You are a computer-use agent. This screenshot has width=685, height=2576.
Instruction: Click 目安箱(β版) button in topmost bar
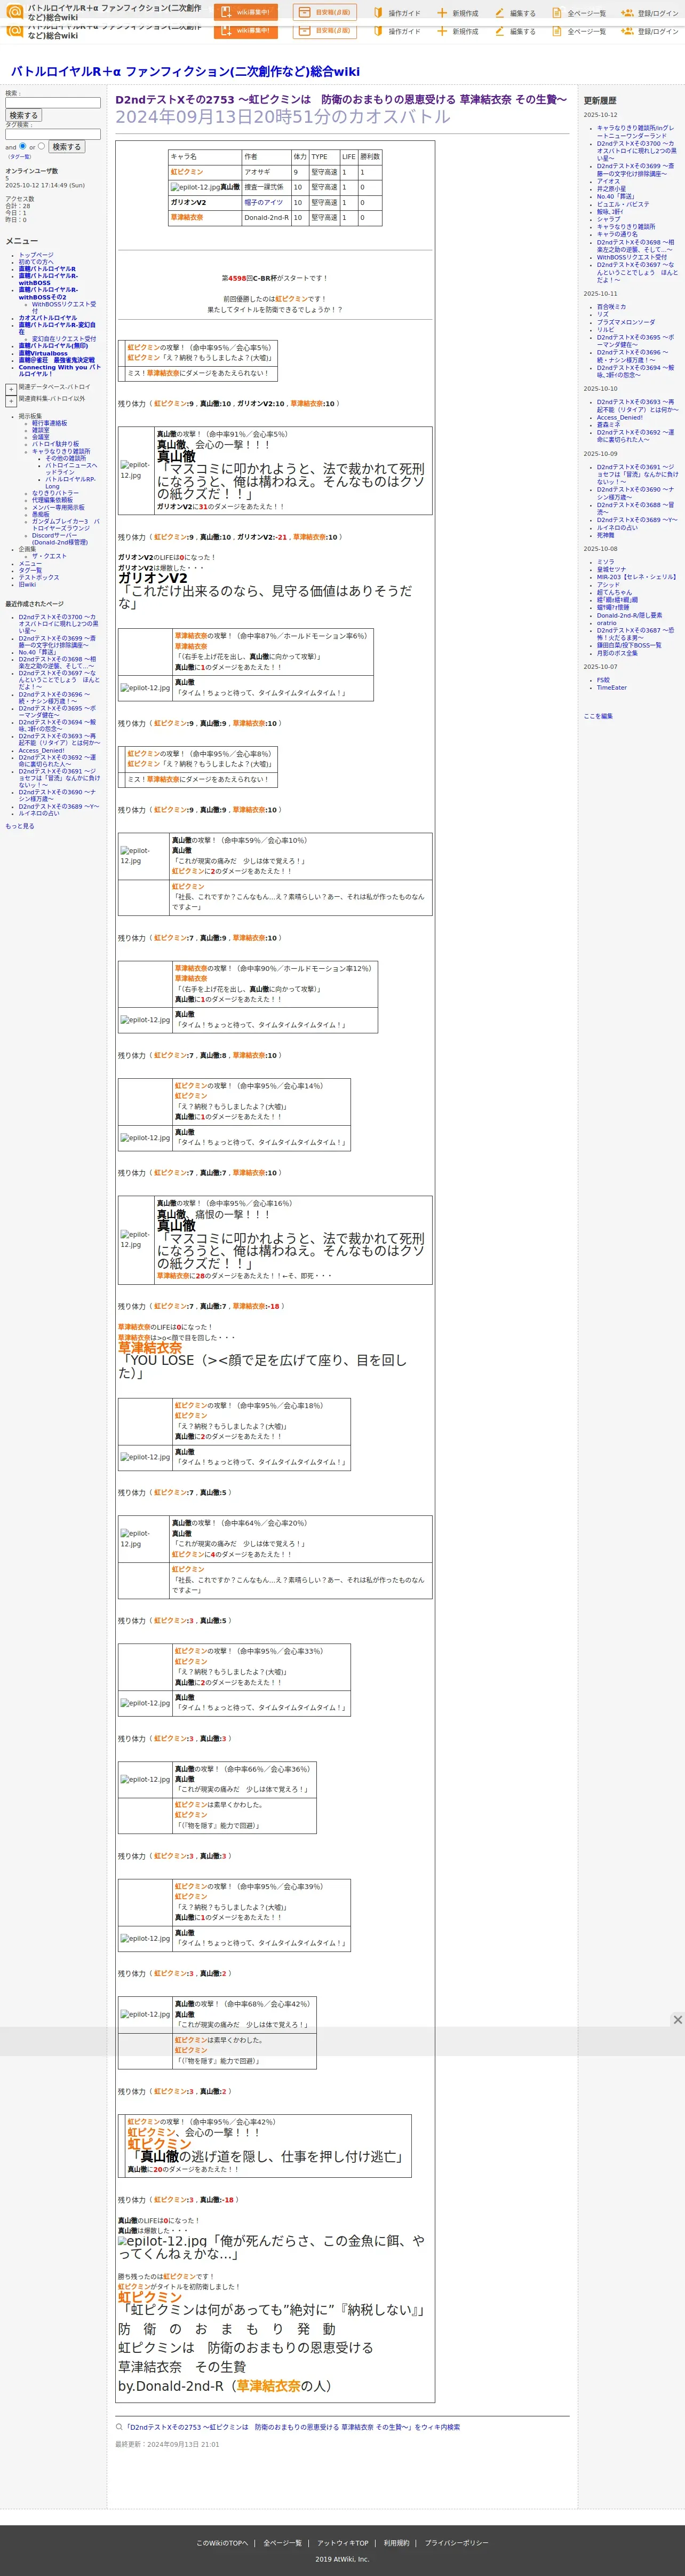324,12
